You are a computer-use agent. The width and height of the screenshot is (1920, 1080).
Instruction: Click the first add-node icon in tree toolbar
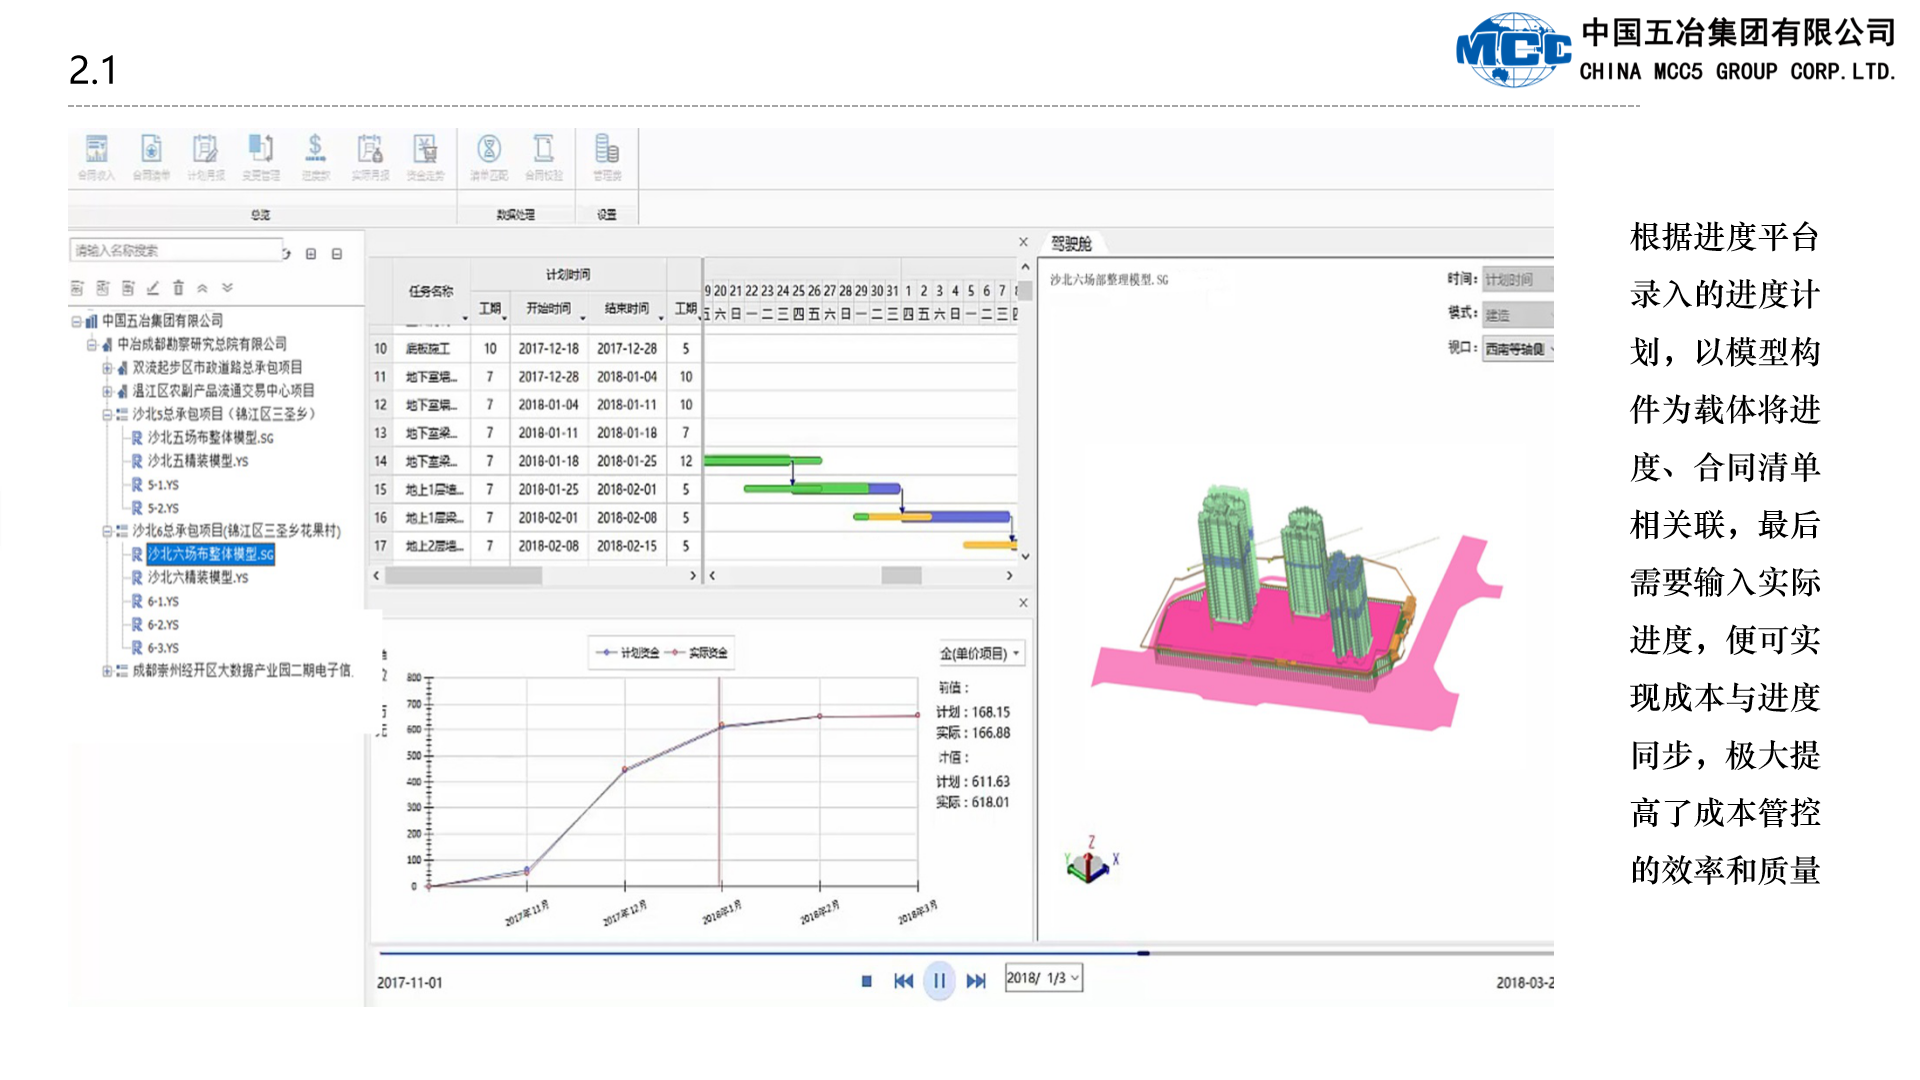click(x=77, y=288)
